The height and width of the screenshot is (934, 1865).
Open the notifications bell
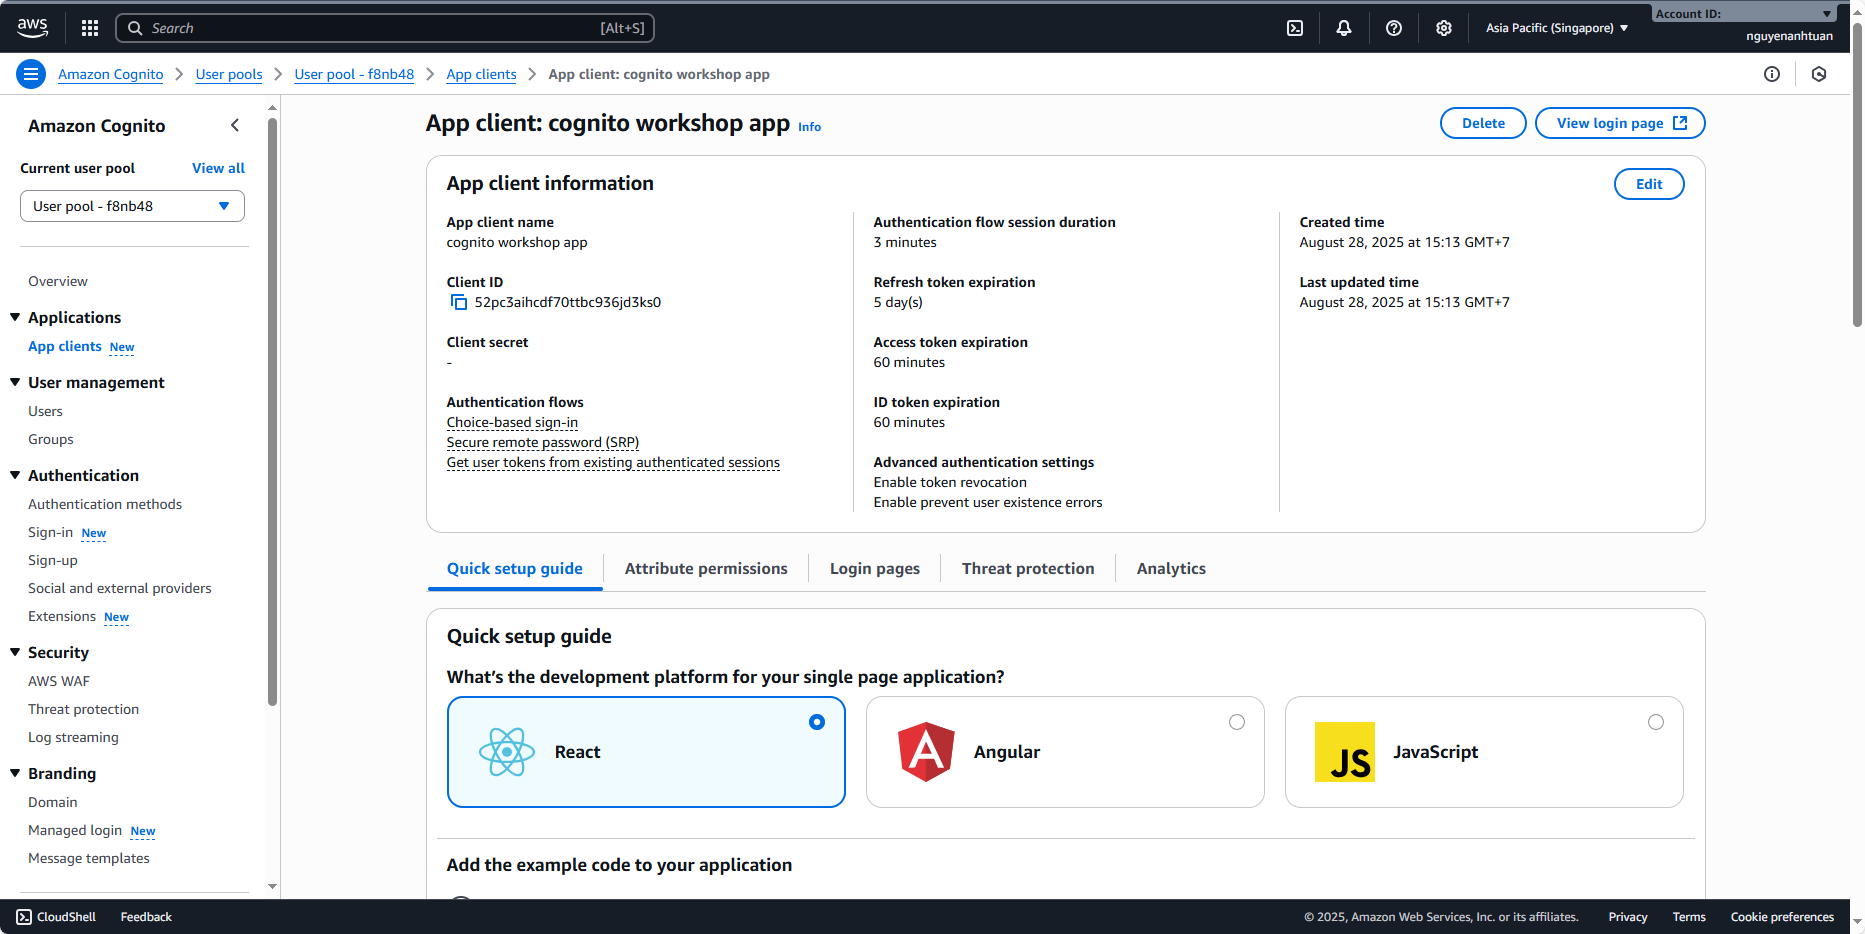click(x=1344, y=28)
